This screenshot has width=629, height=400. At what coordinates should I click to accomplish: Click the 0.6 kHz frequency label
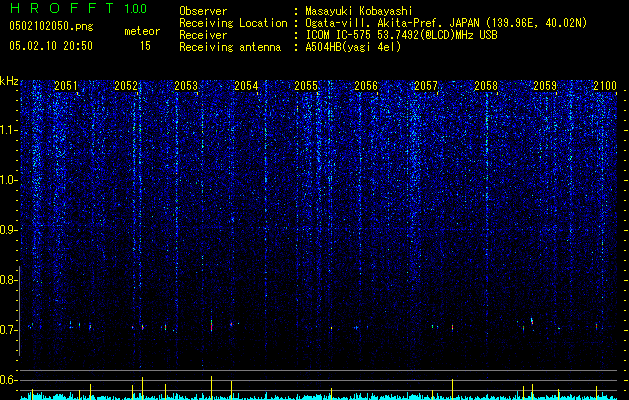click(x=8, y=380)
